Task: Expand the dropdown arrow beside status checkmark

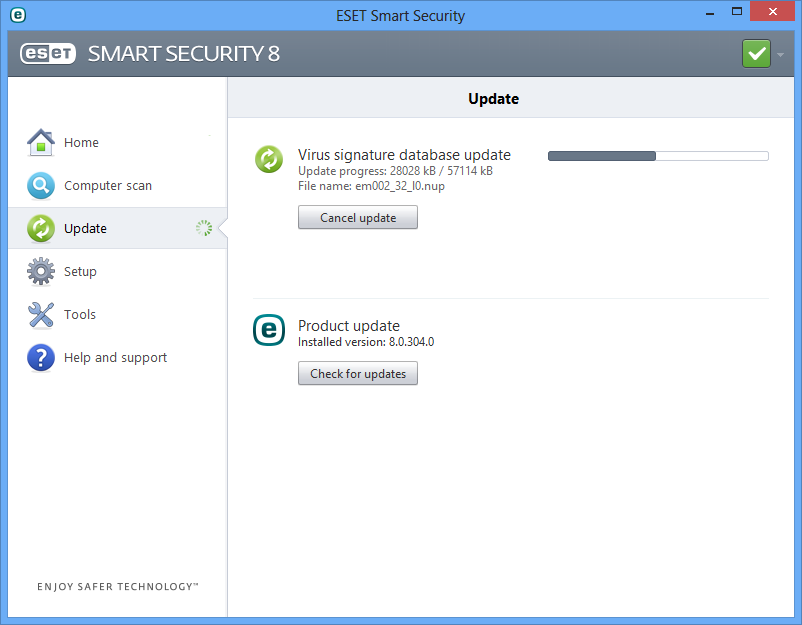Action: tap(781, 55)
